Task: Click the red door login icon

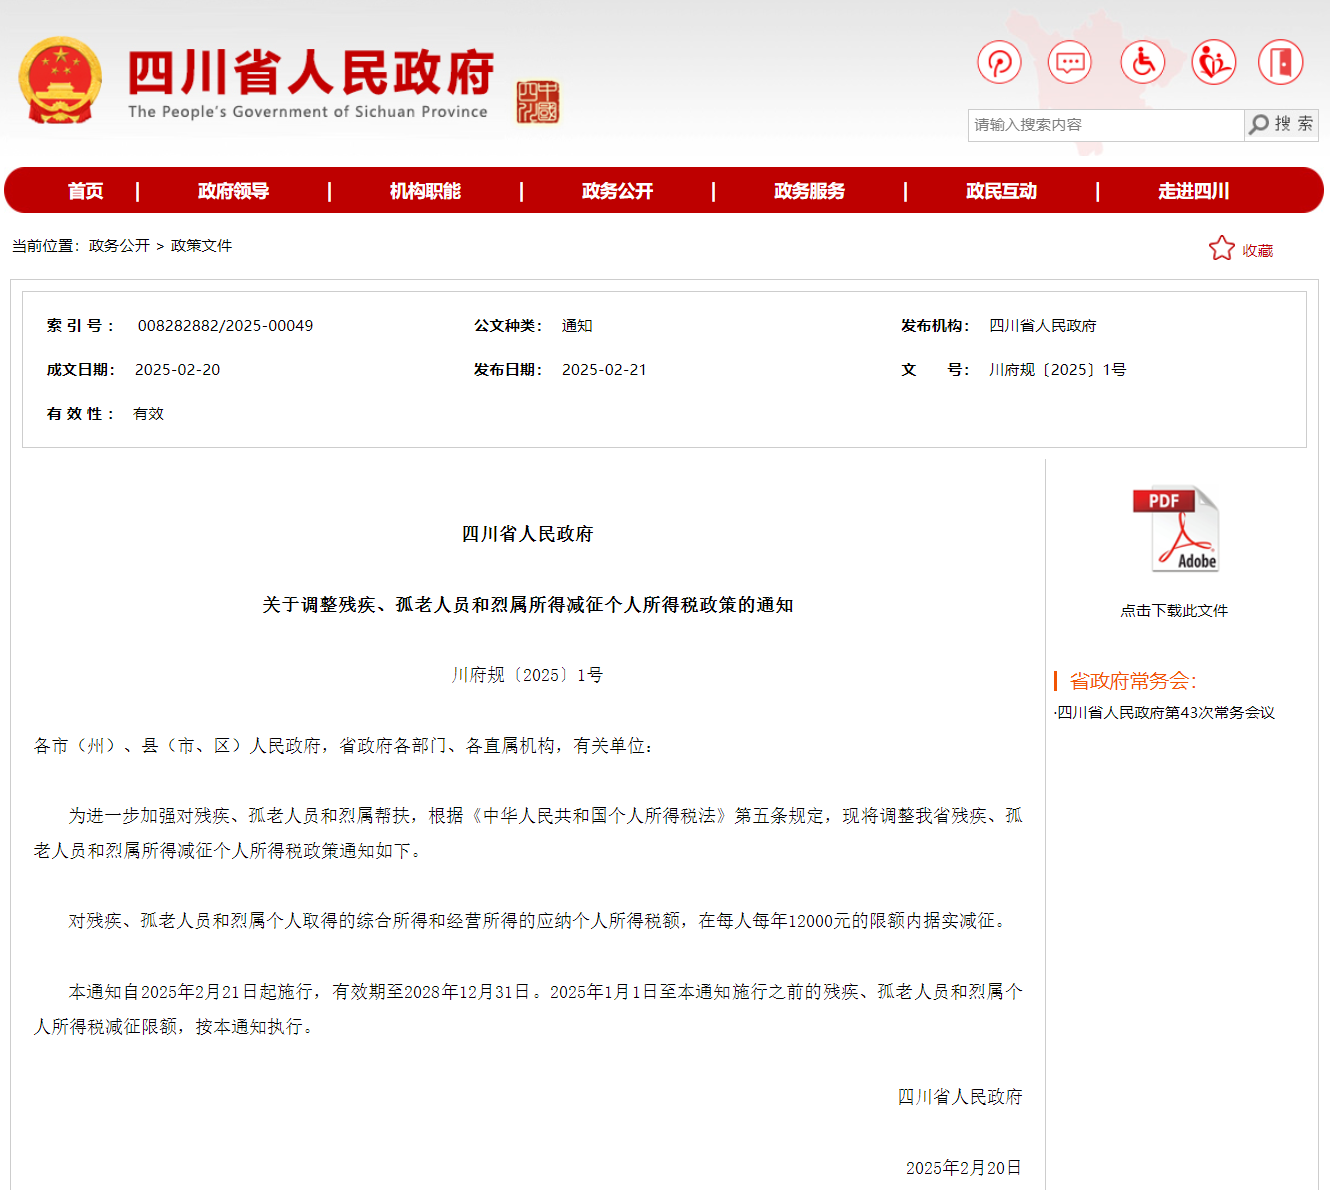Action: click(x=1280, y=63)
